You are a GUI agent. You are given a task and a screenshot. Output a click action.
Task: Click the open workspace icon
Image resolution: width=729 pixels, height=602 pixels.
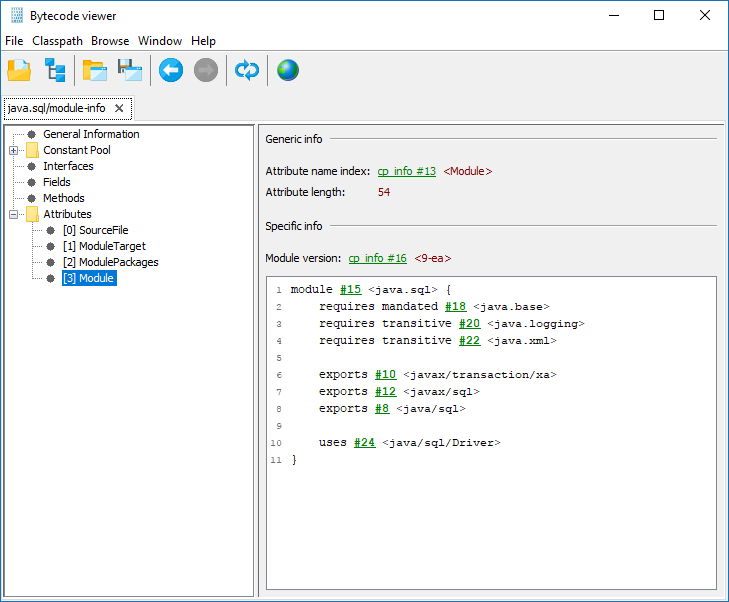[95, 70]
